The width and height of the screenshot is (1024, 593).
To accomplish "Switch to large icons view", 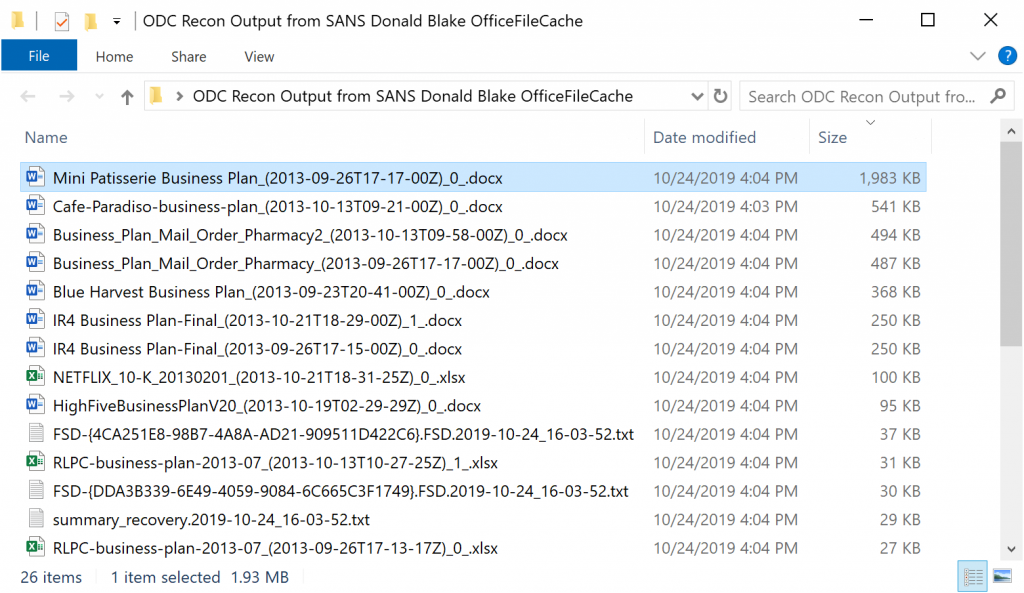I will coord(1001,576).
